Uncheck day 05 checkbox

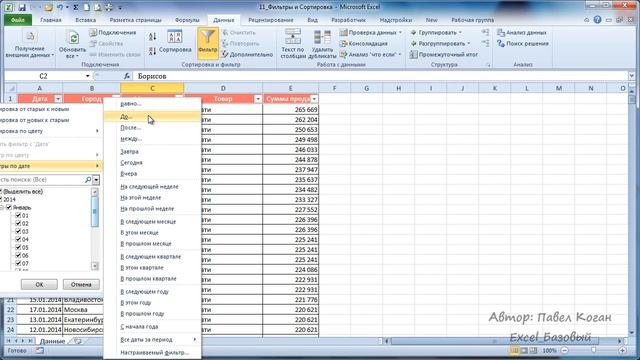(x=18, y=247)
